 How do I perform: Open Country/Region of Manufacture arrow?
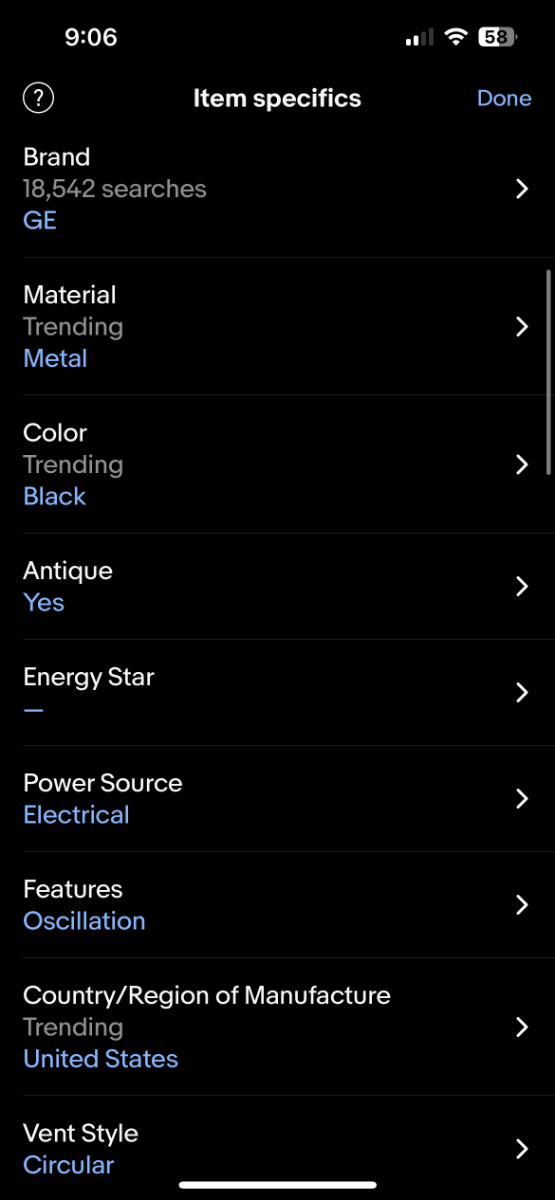[521, 1027]
